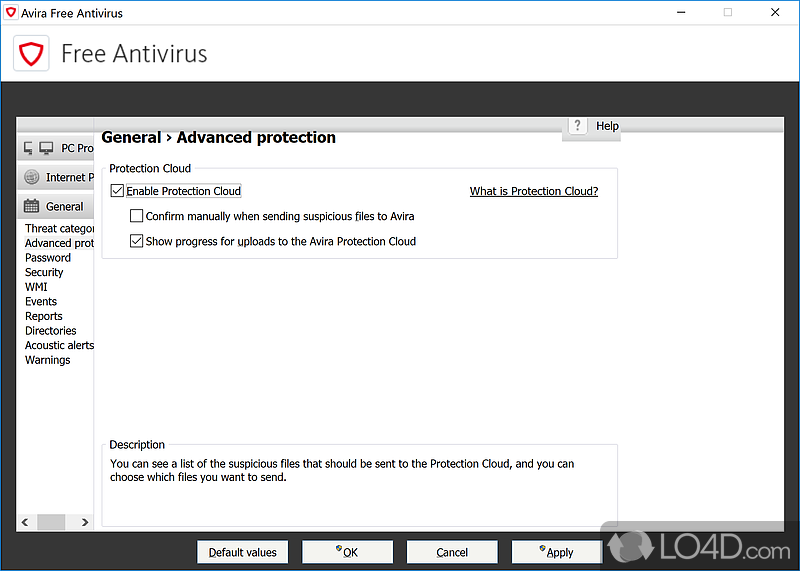The width and height of the screenshot is (800, 571).
Task: Select Reports in sidebar
Action: coord(43,316)
